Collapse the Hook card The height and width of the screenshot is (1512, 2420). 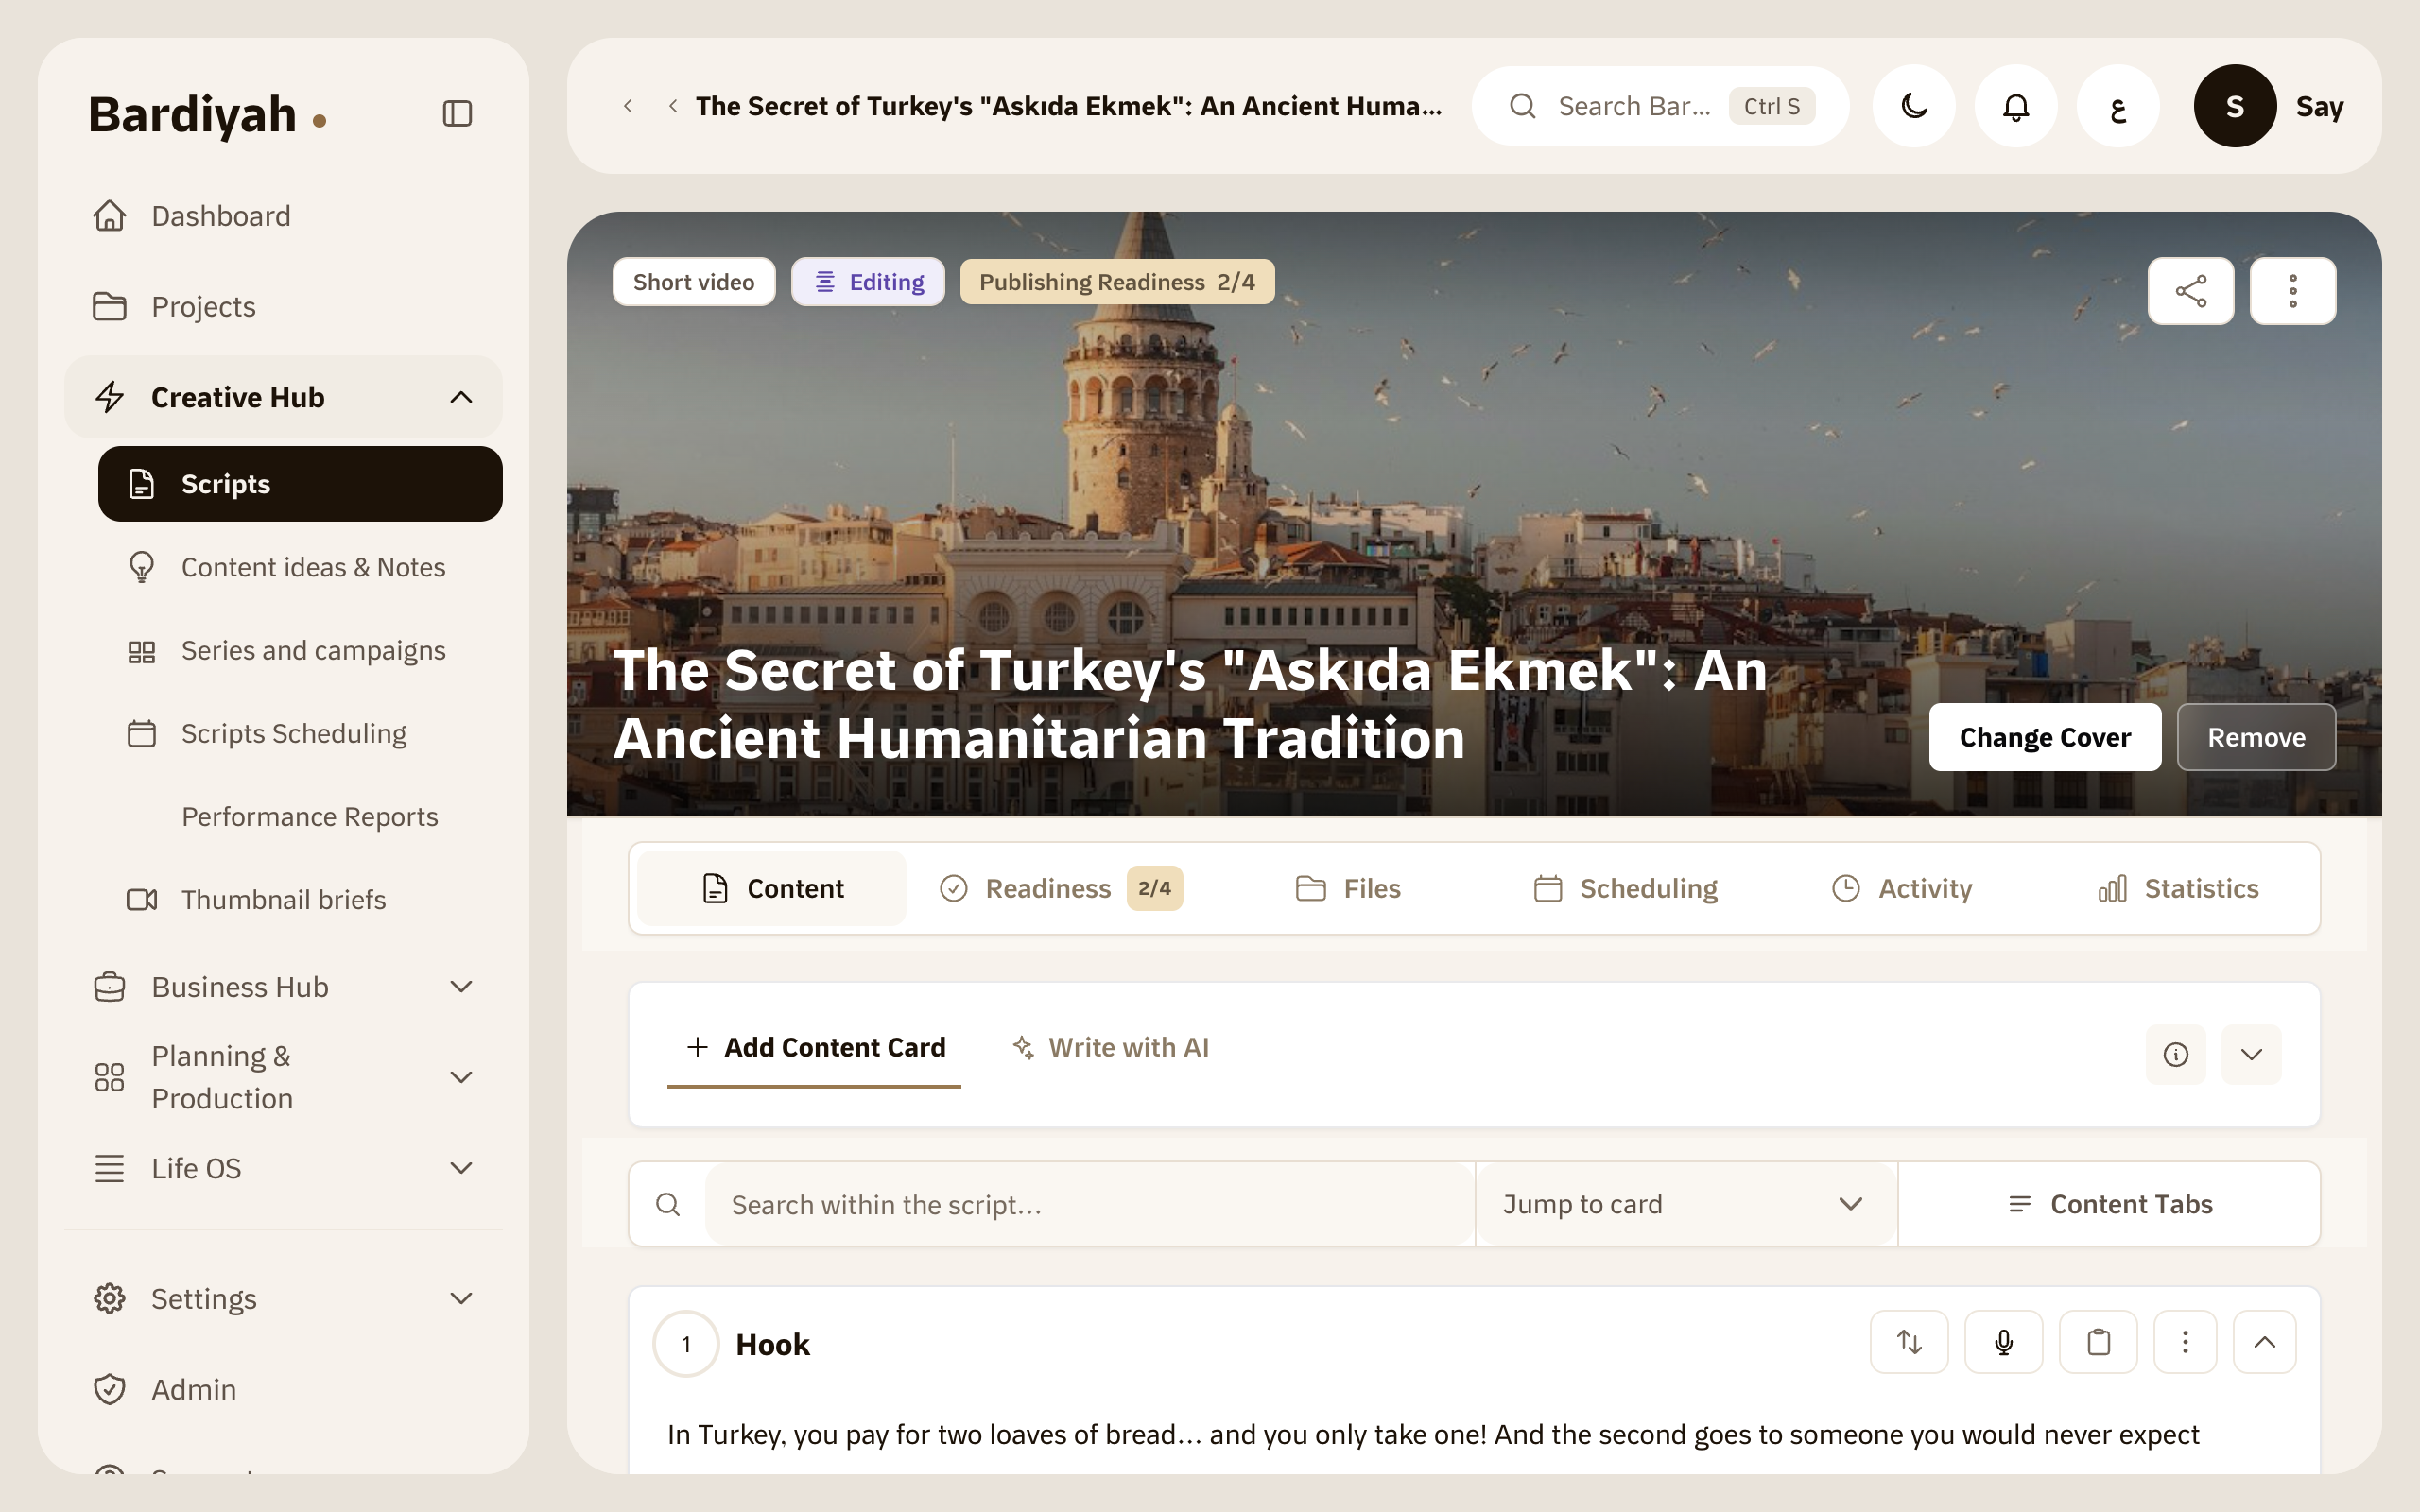(2264, 1342)
